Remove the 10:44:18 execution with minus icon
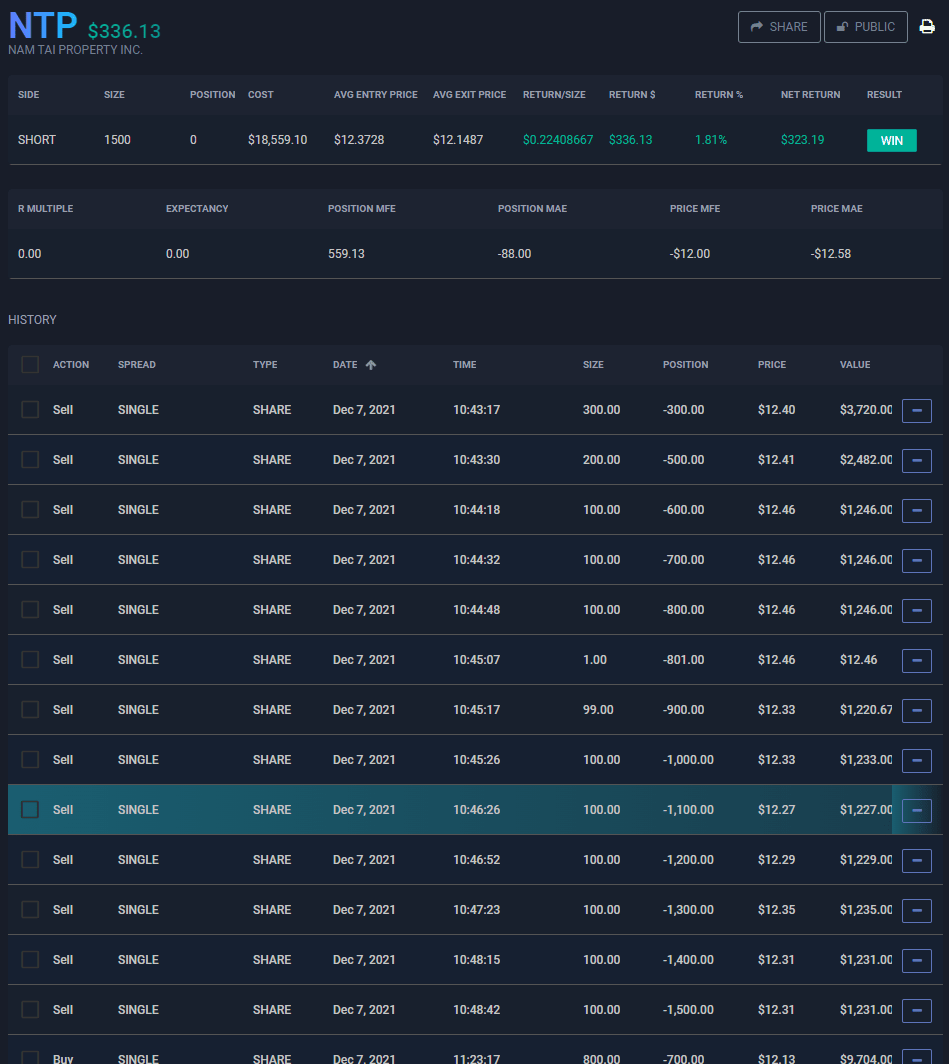 pyautogui.click(x=916, y=510)
